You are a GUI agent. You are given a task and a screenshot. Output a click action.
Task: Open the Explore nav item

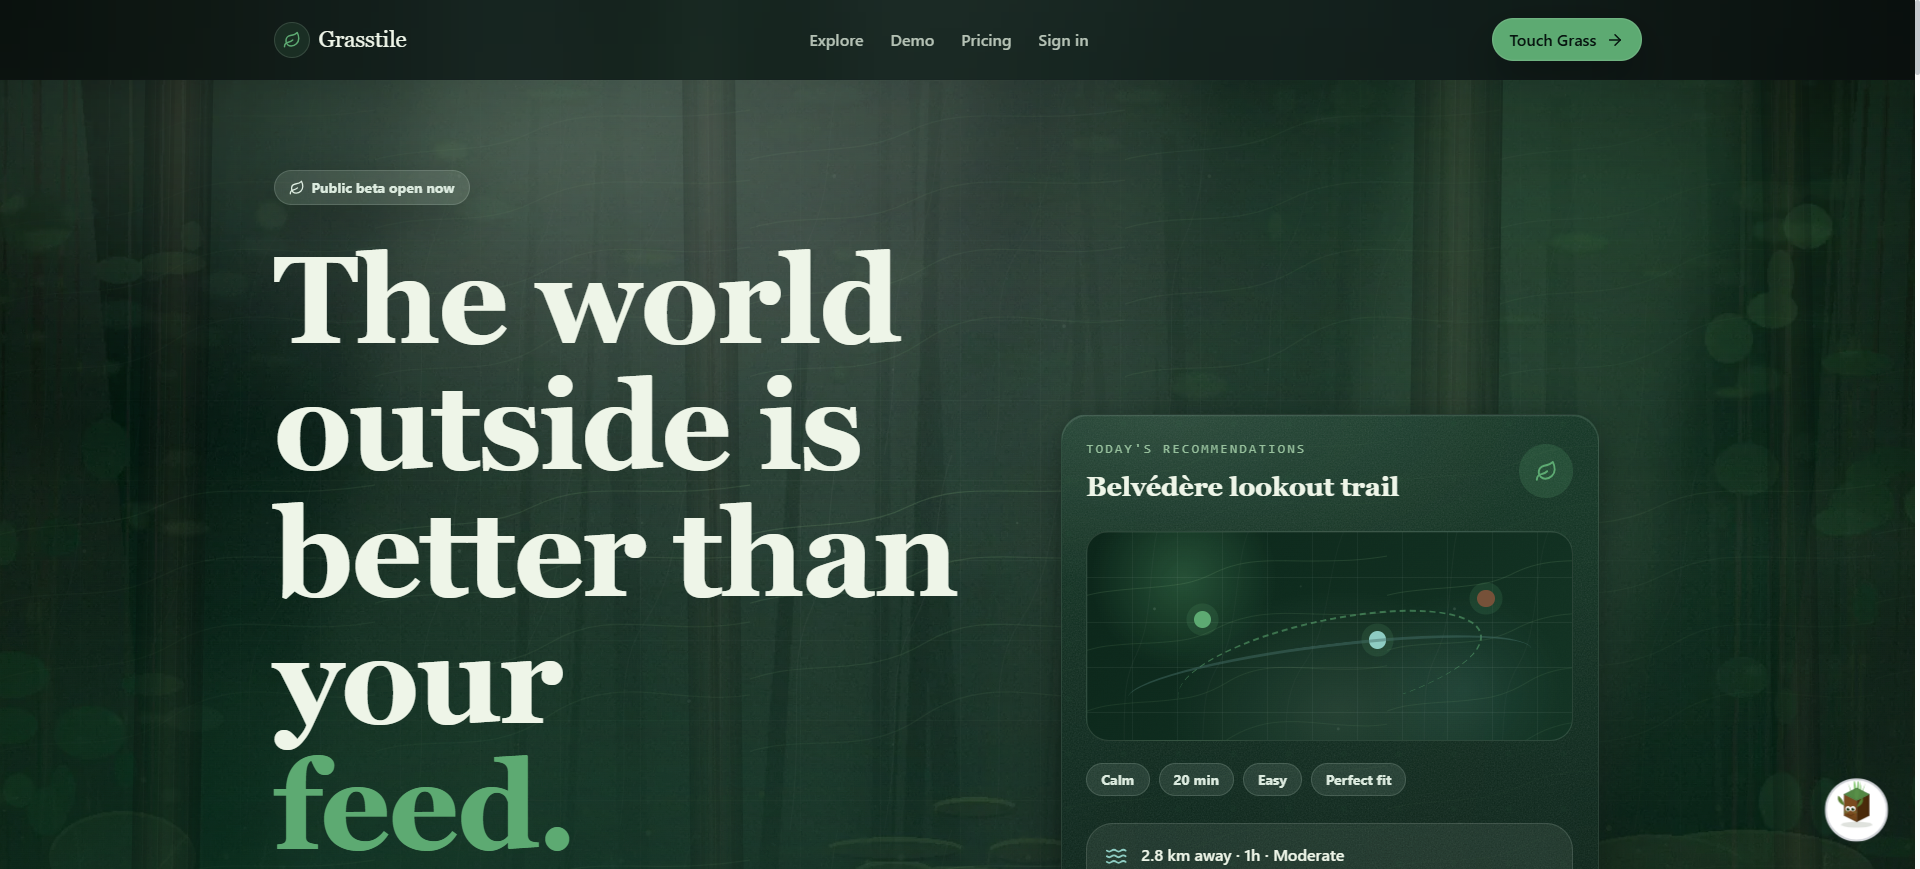[836, 41]
